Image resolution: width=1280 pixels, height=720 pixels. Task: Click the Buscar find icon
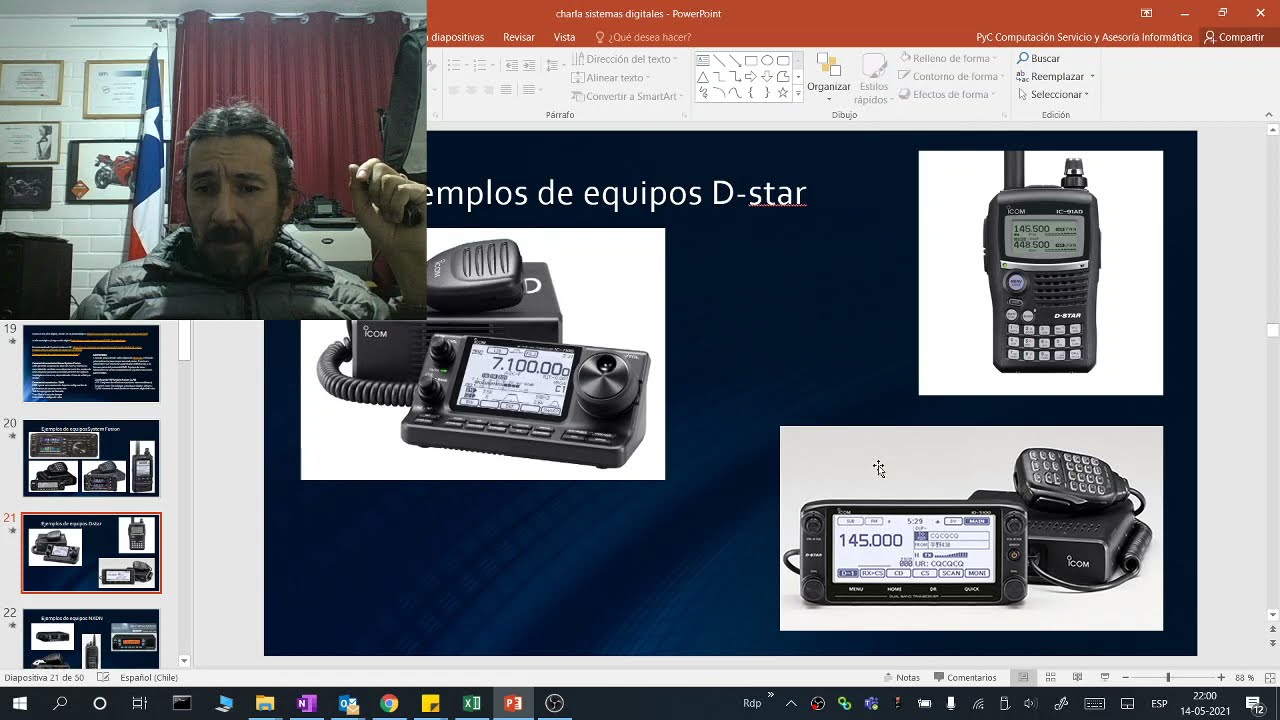pyautogui.click(x=1023, y=59)
